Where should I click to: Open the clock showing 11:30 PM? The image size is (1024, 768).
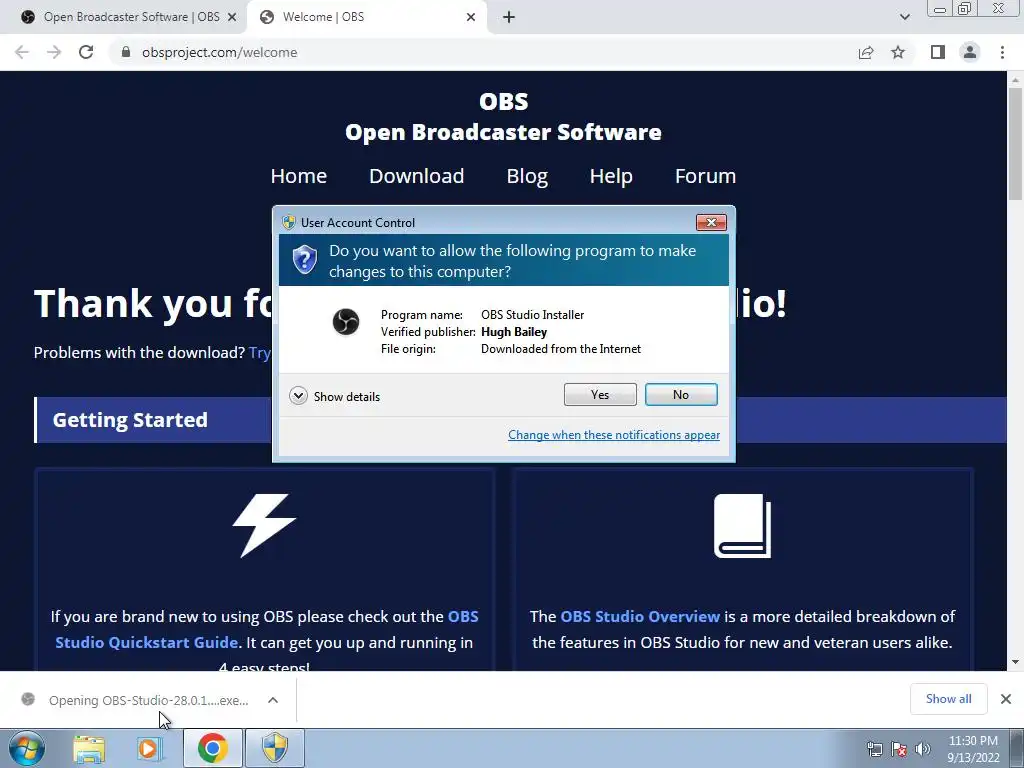coord(973,749)
